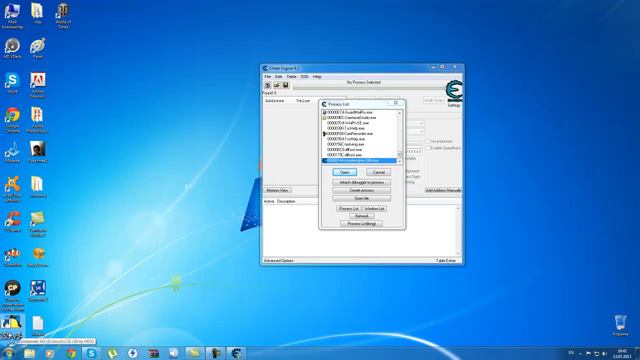Click the Value column header
This screenshot has width=640, height=360.
pos(303,100)
